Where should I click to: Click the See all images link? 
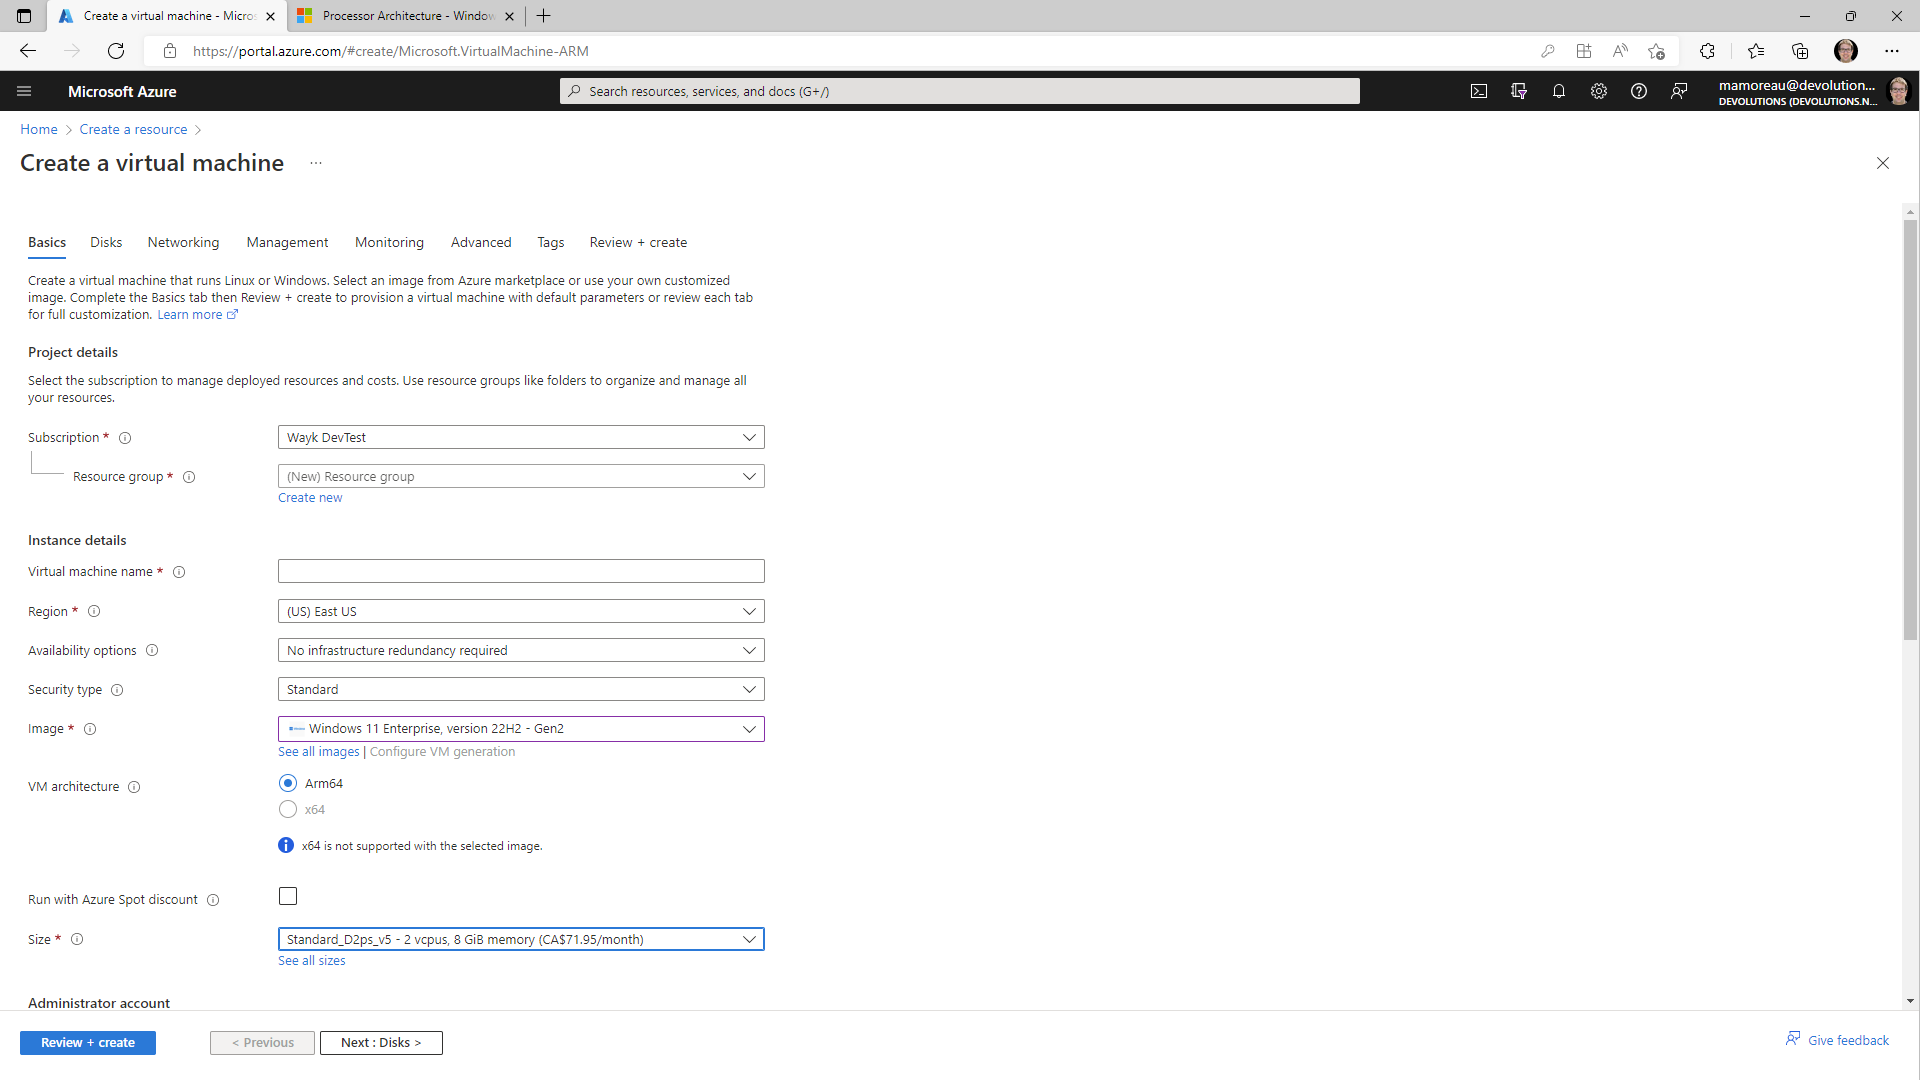318,752
